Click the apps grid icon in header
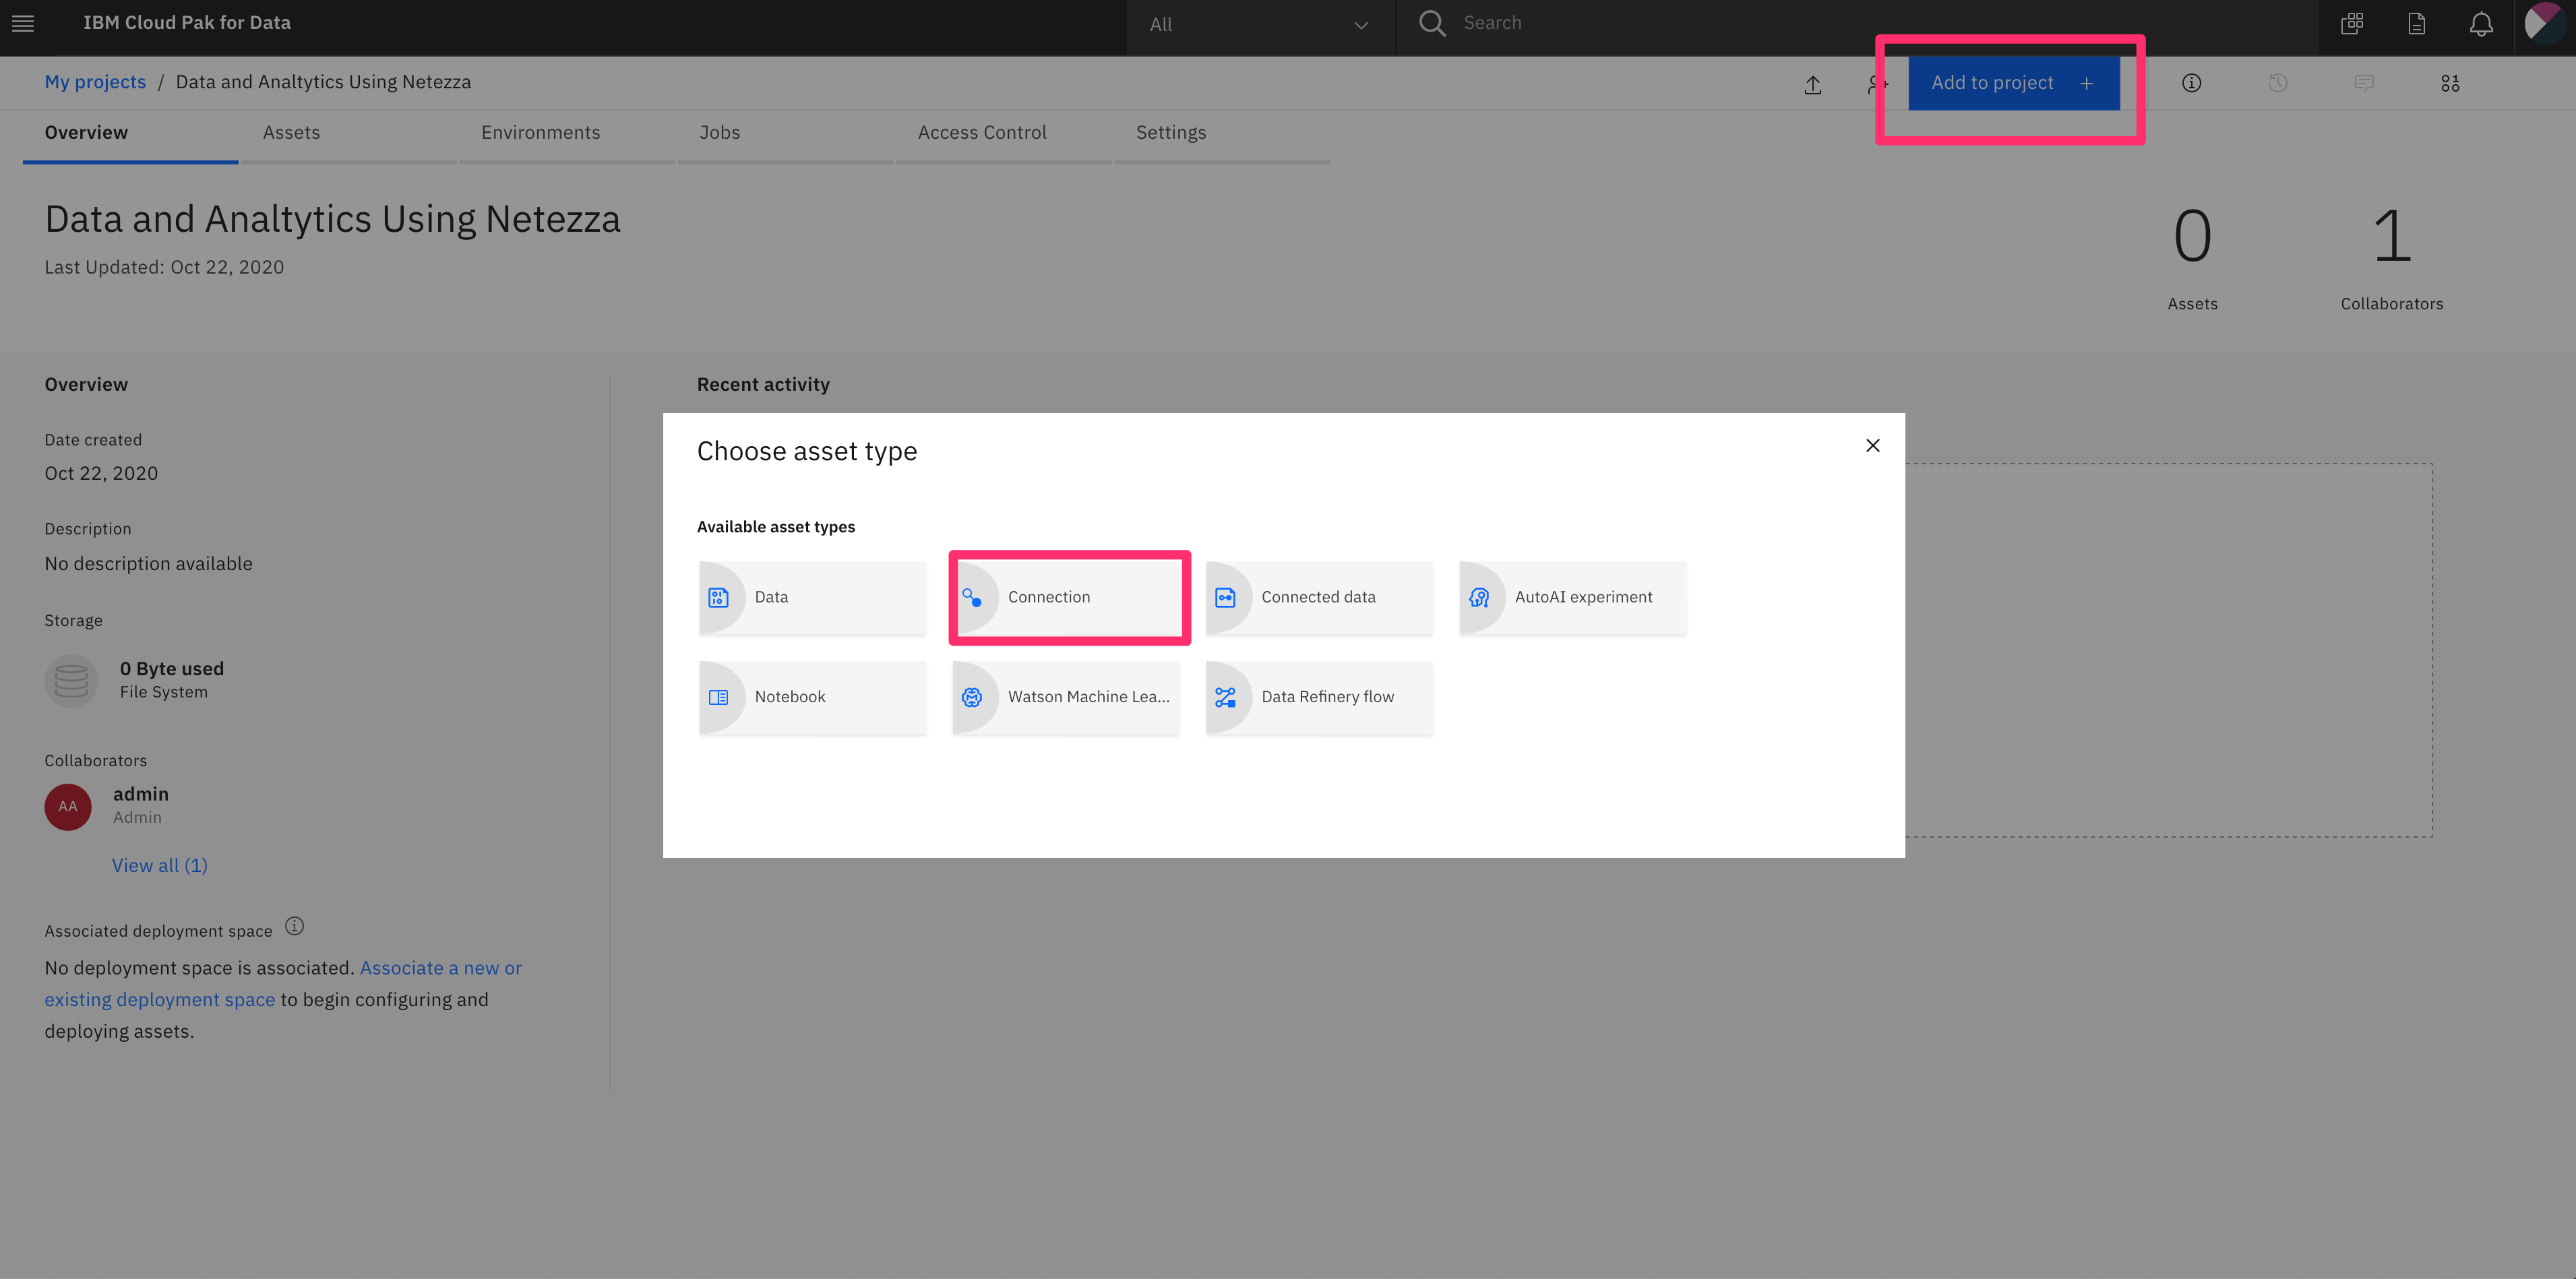 click(x=2352, y=24)
